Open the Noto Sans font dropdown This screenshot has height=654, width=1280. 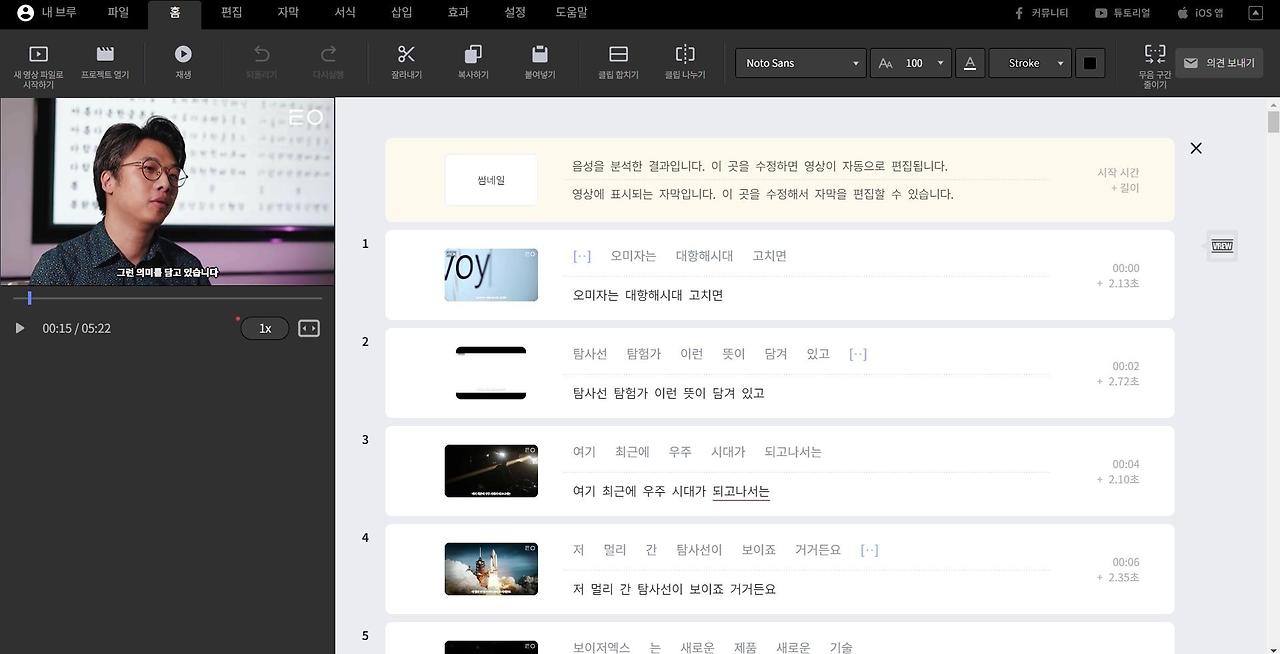pyautogui.click(x=801, y=63)
